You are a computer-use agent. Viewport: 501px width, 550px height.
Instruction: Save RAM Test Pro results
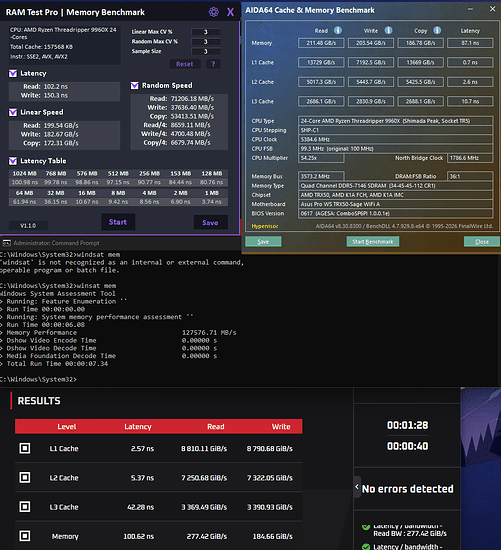tap(211, 223)
